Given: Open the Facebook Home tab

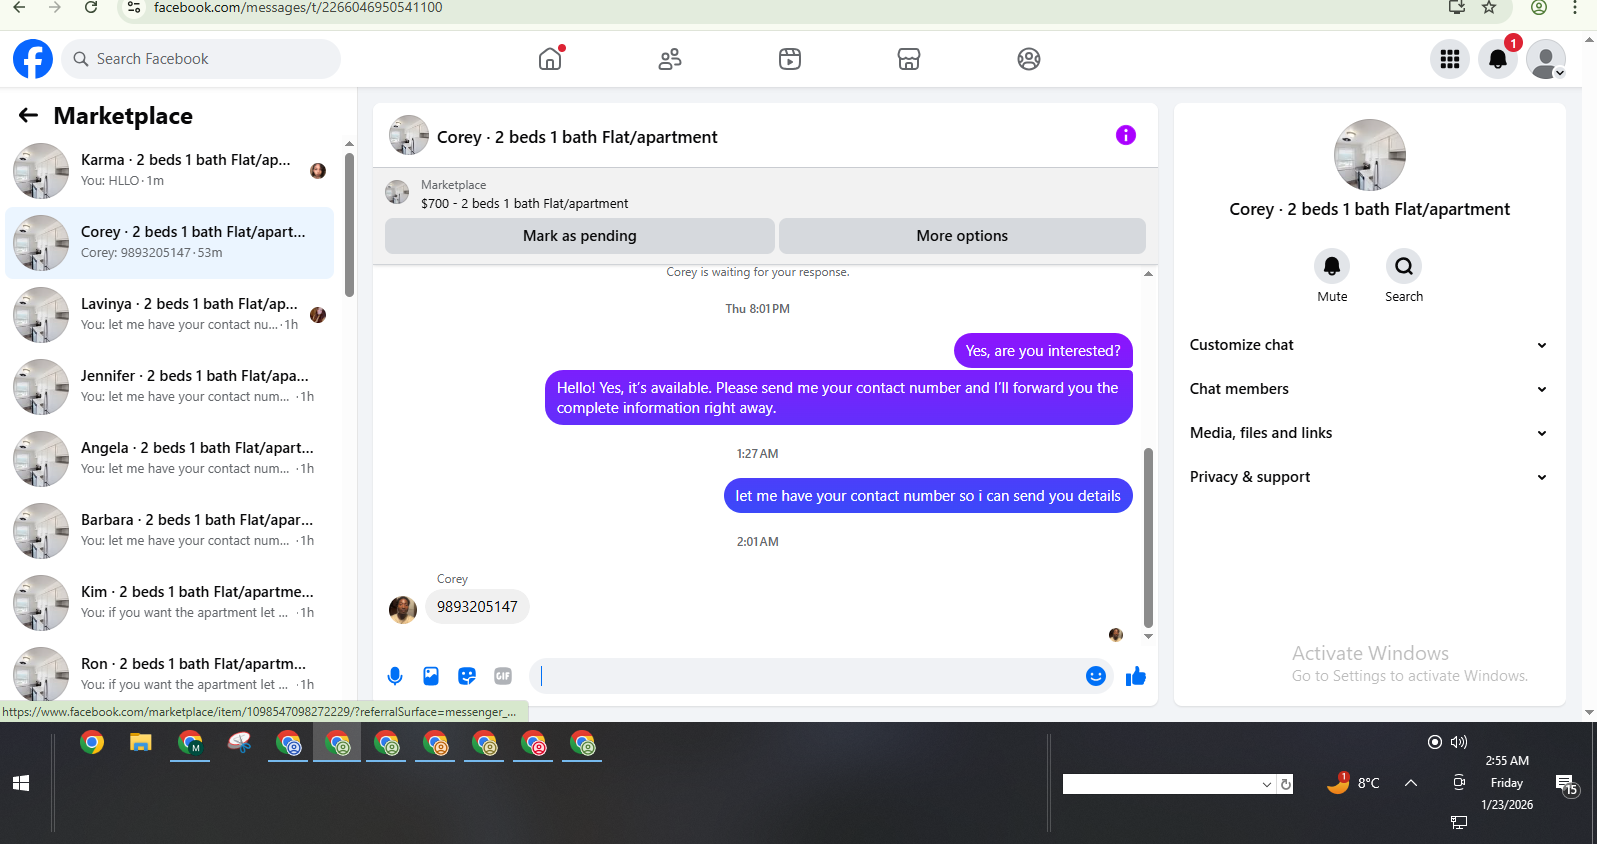Looking at the screenshot, I should pos(550,59).
